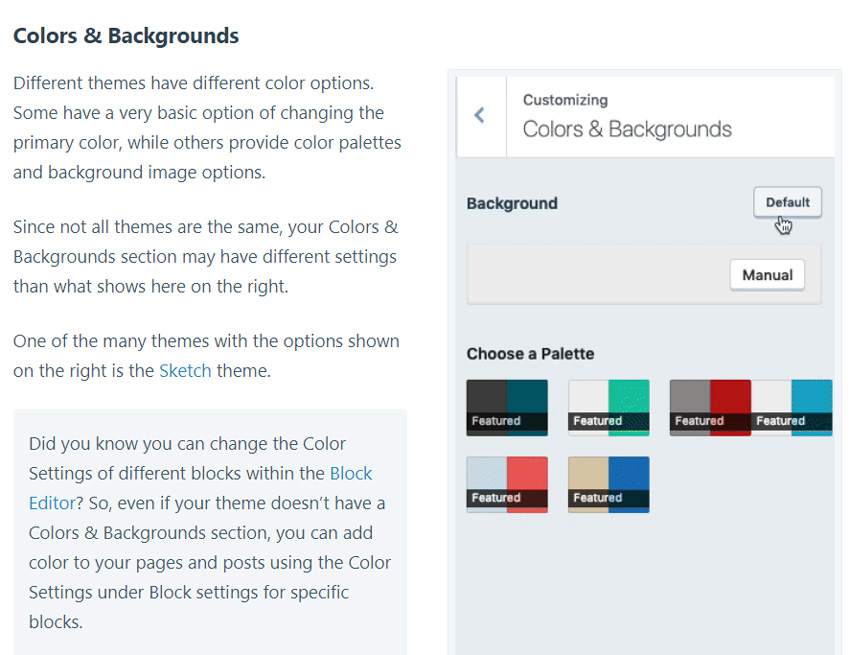The height and width of the screenshot is (655, 850).
Task: Choose the white and green palette
Action: [608, 407]
